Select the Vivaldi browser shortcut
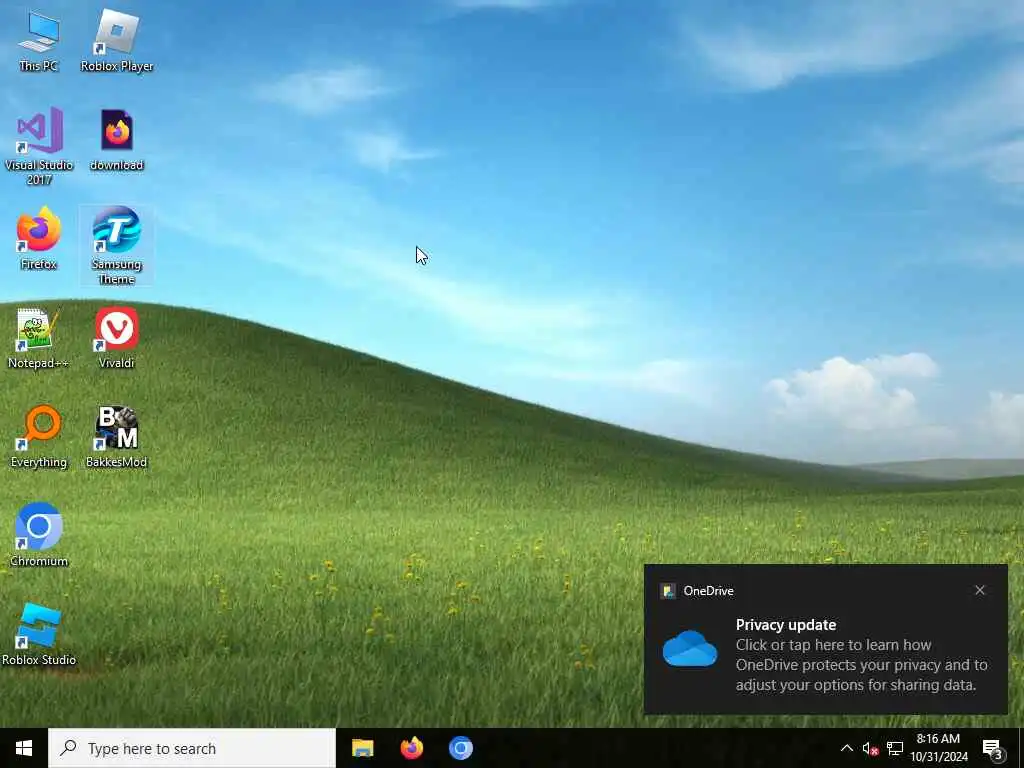Image resolution: width=1024 pixels, height=768 pixels. click(x=117, y=338)
